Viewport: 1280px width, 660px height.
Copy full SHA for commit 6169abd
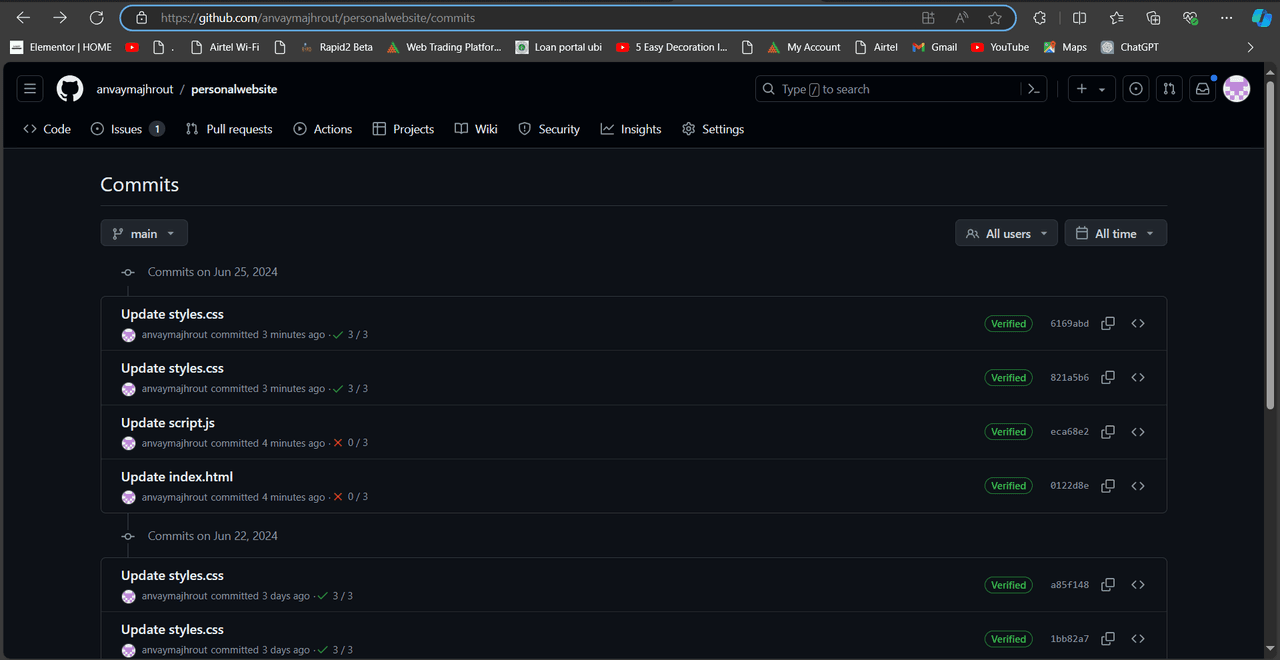pyautogui.click(x=1108, y=324)
